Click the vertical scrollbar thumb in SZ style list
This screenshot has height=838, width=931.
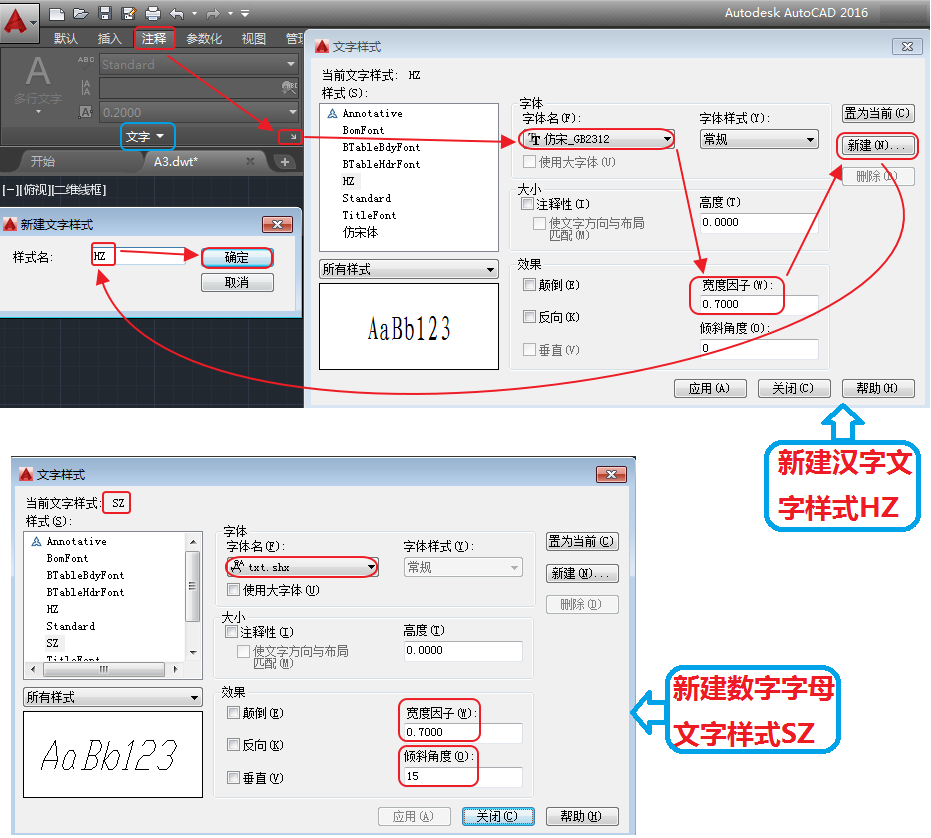(x=192, y=586)
